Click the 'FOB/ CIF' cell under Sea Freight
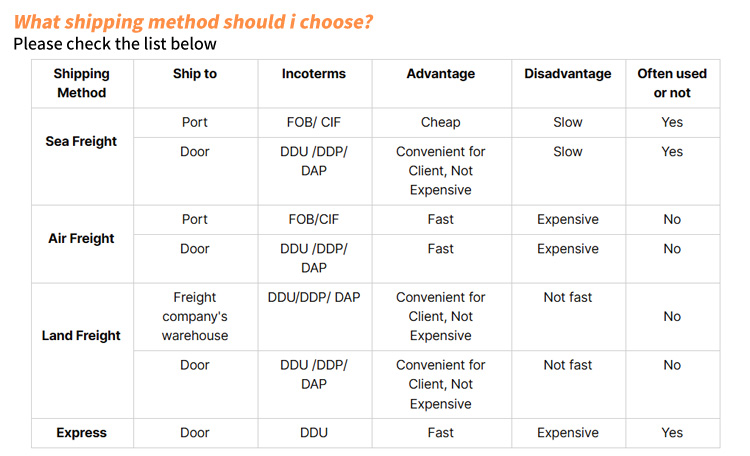 click(x=314, y=122)
